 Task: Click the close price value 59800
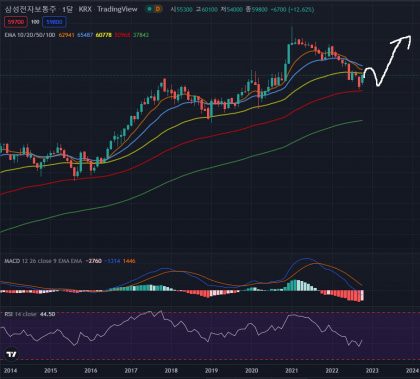tap(260, 10)
